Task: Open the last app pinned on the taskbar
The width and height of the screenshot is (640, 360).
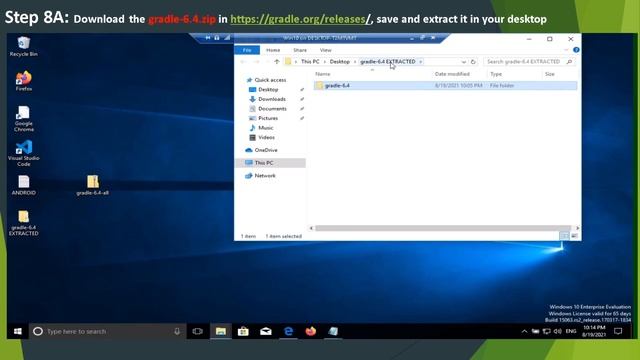Action: [333, 331]
